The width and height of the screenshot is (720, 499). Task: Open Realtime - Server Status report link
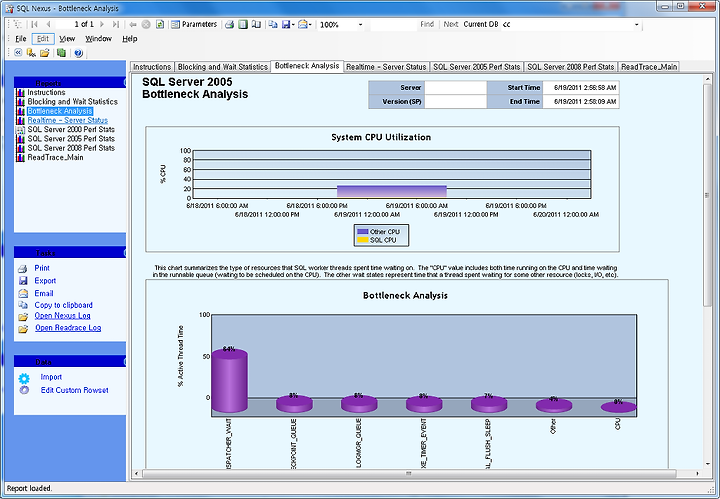[68, 120]
